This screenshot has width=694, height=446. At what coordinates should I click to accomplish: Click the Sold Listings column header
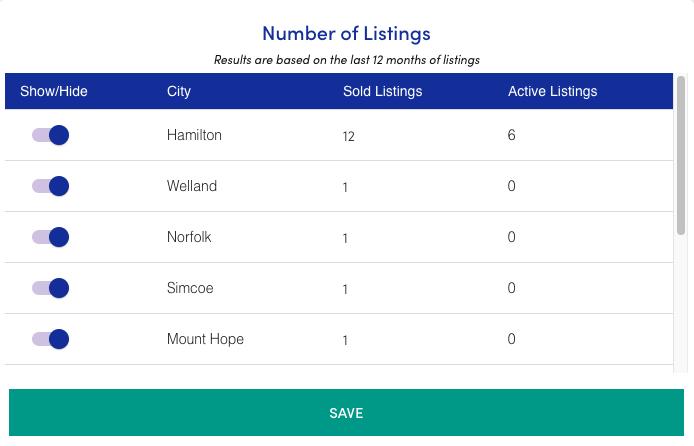[382, 91]
